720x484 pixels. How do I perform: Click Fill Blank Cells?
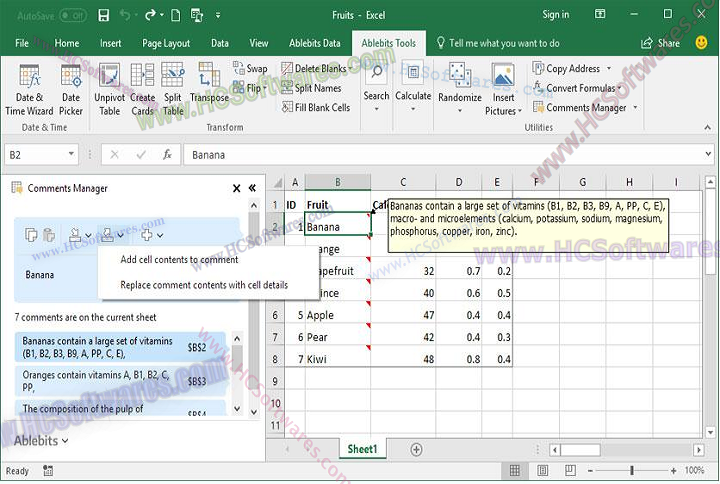[x=316, y=107]
